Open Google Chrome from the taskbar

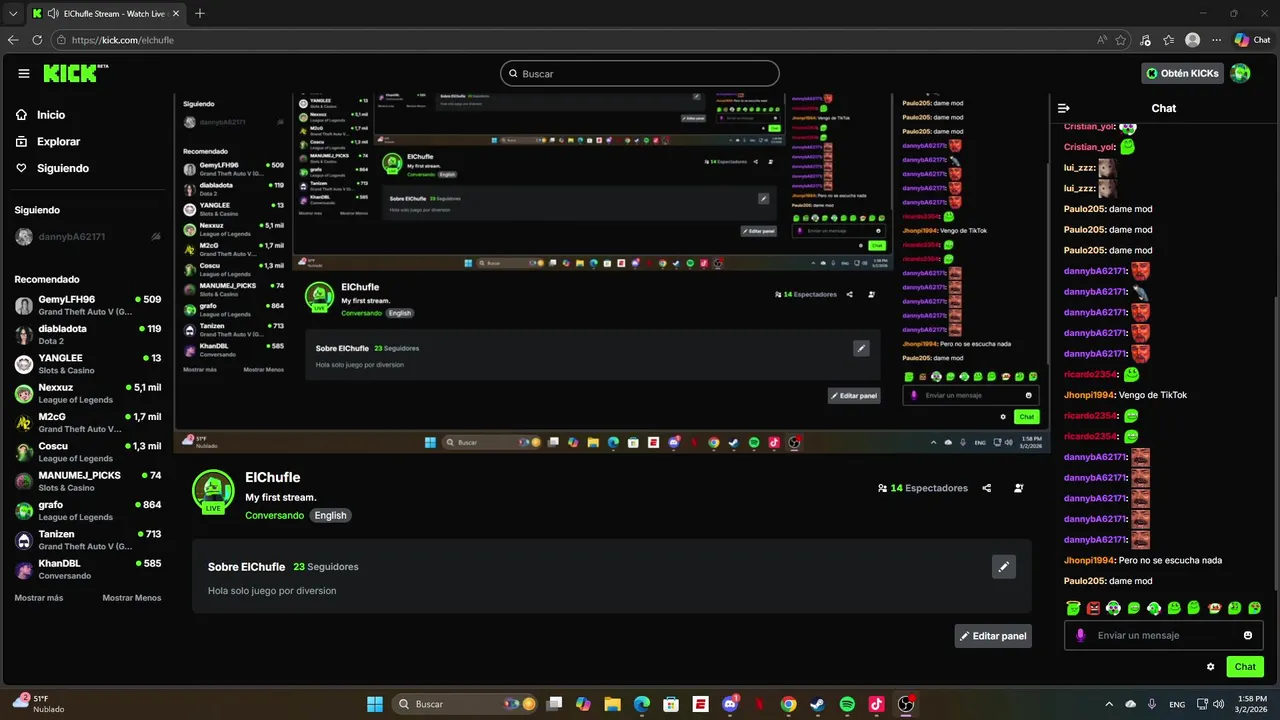[788, 704]
